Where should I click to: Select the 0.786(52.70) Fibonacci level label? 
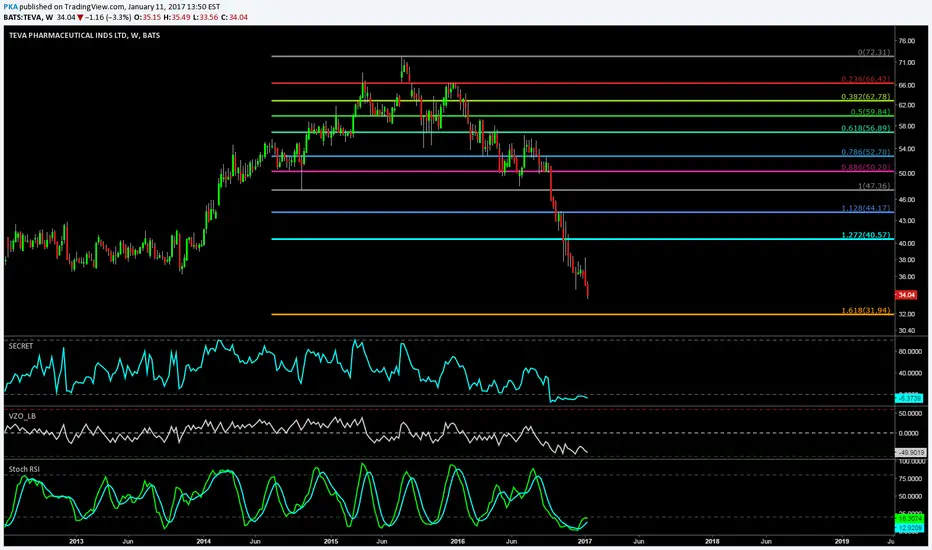click(866, 152)
